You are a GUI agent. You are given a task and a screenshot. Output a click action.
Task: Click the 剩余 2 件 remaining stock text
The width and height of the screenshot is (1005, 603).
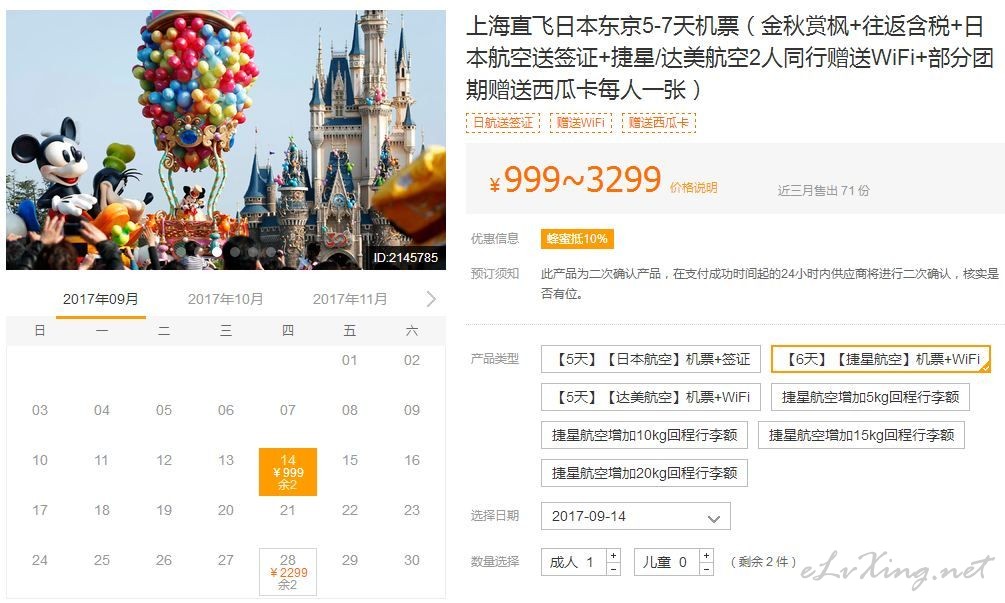(x=763, y=562)
